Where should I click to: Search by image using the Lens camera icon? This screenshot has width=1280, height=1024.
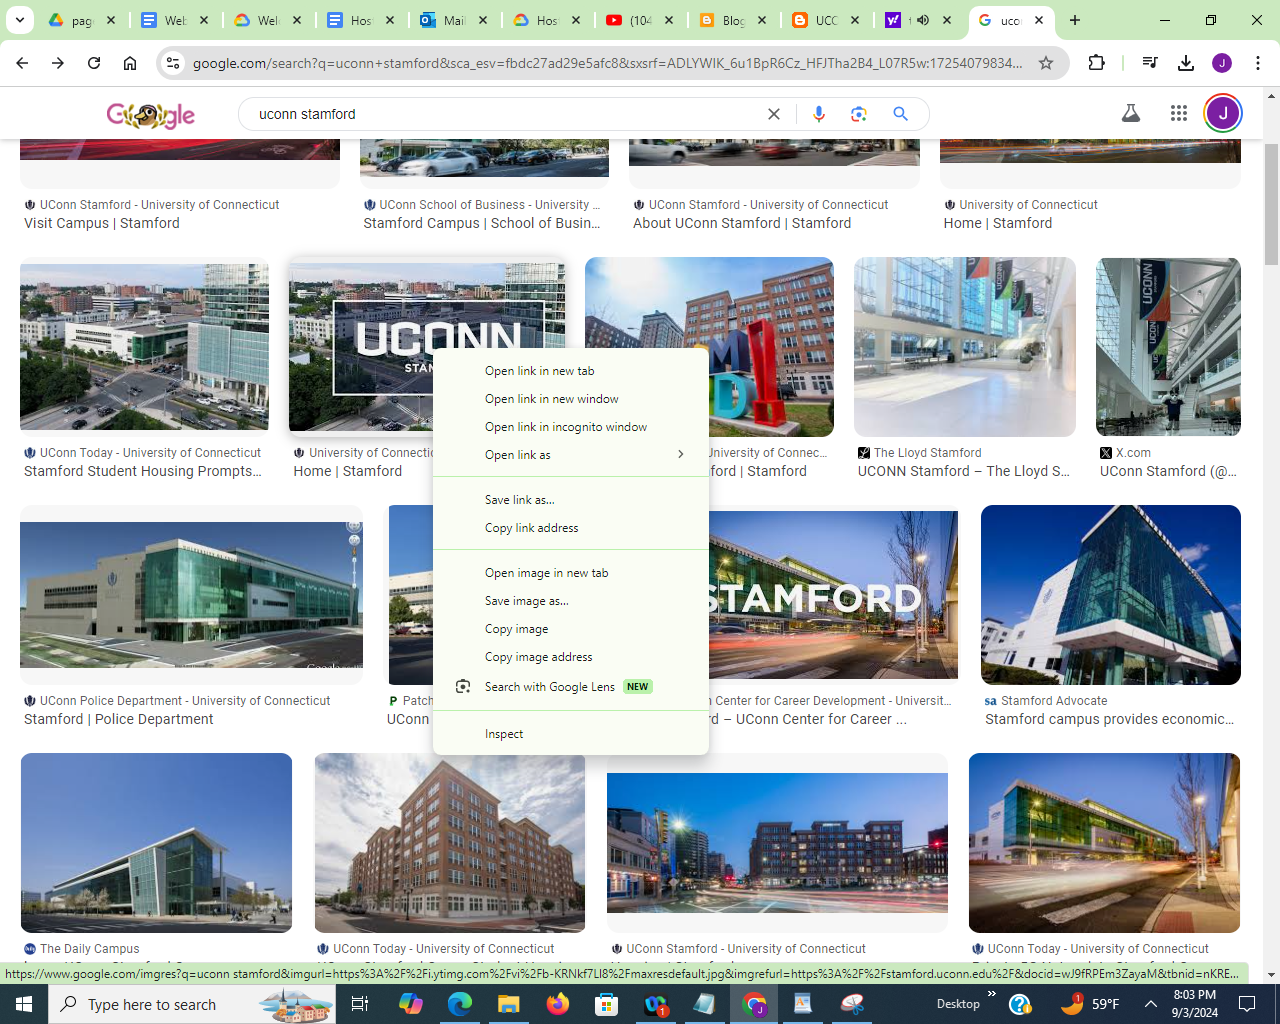click(859, 114)
